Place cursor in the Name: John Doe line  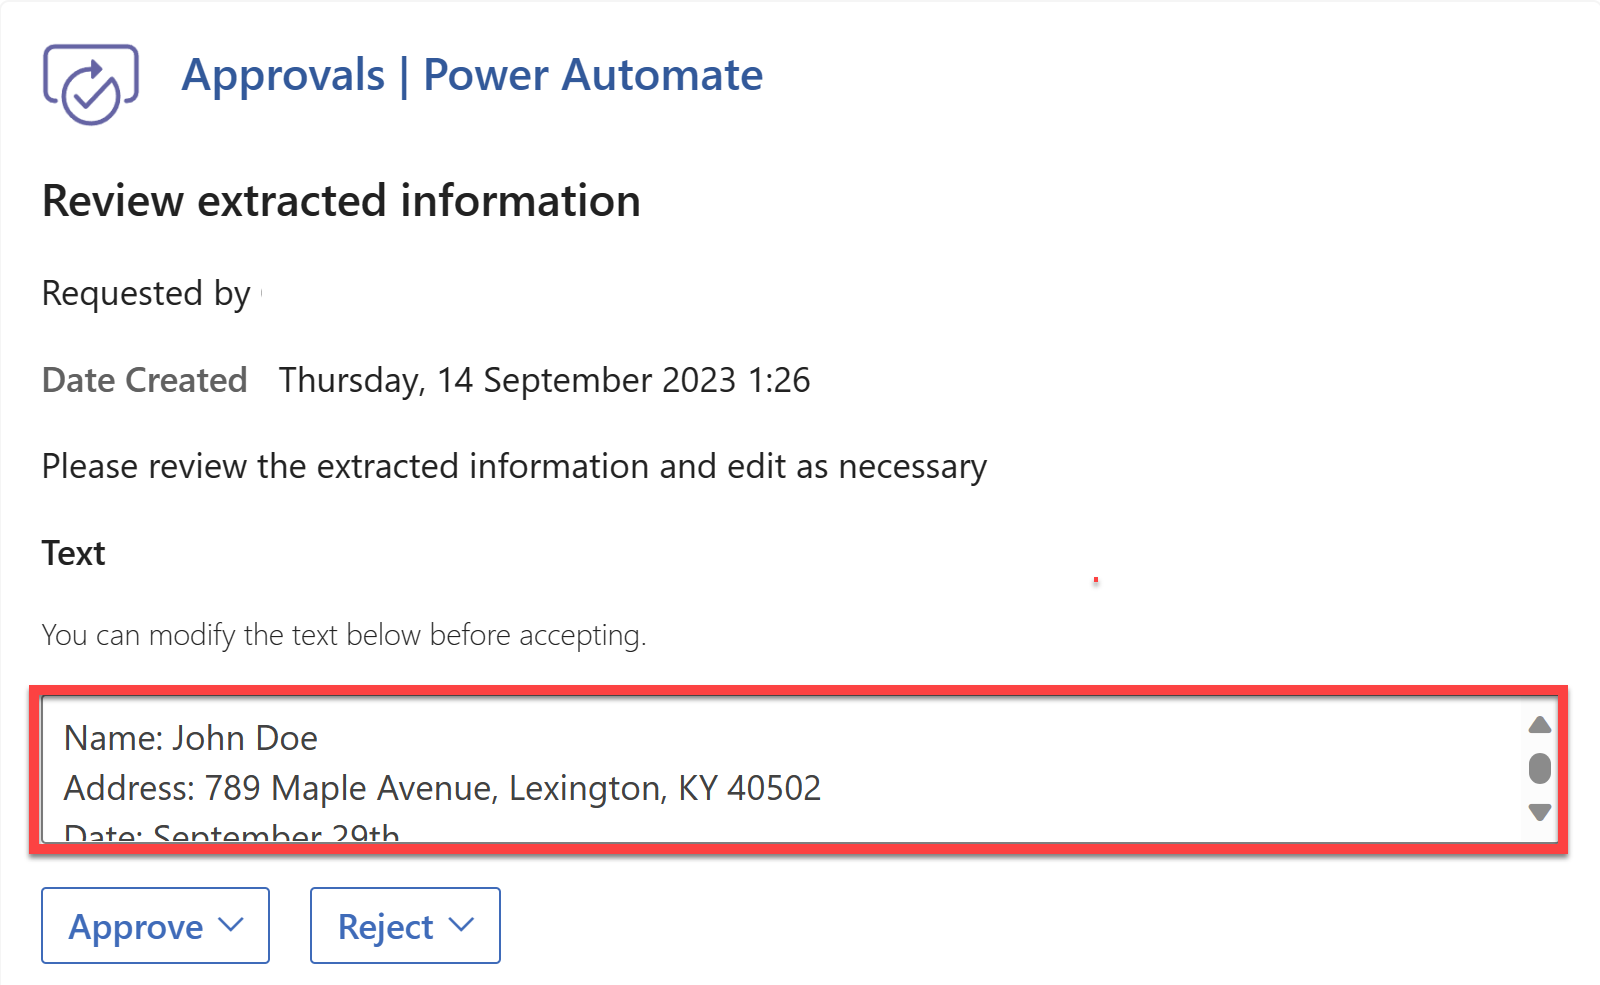coord(191,738)
